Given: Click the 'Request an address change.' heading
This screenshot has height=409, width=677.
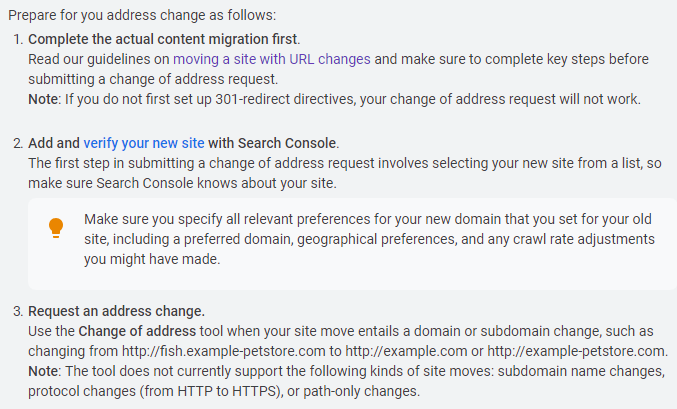Looking at the screenshot, I should 116,311.
